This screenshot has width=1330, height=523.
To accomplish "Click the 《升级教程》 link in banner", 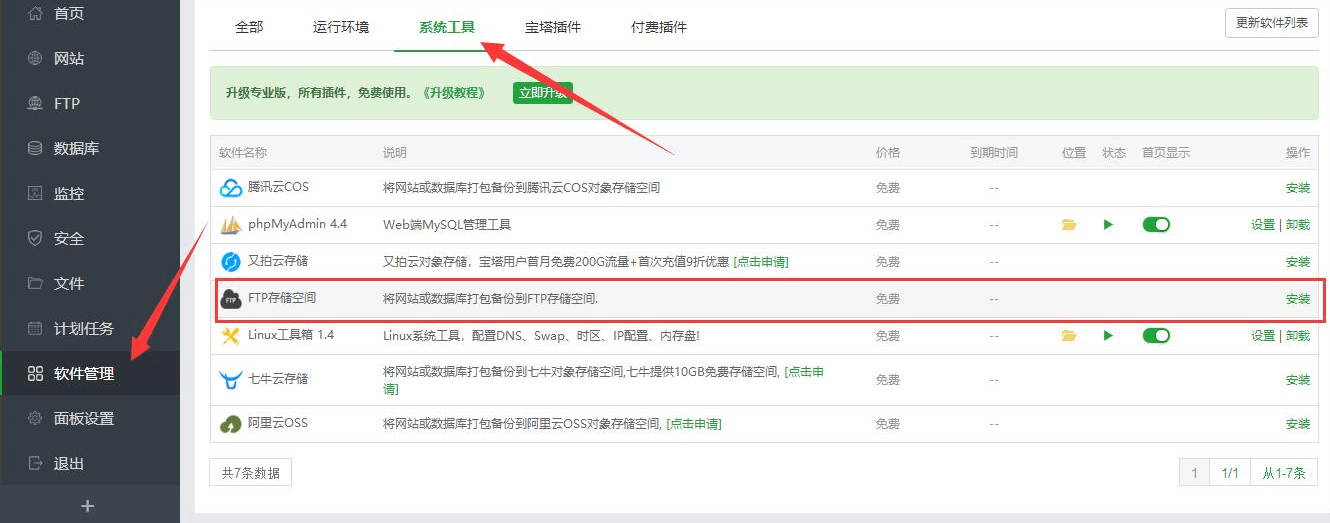I will (453, 93).
